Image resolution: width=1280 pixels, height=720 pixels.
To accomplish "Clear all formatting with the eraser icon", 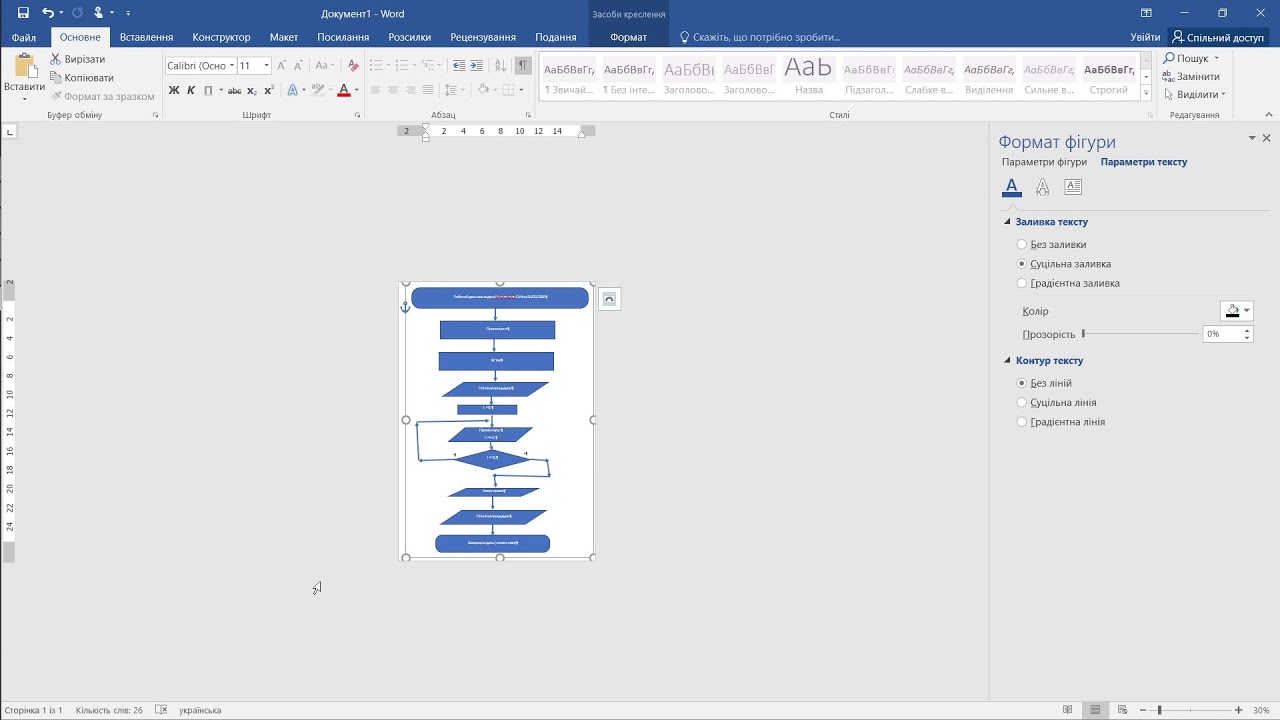I will (x=352, y=65).
